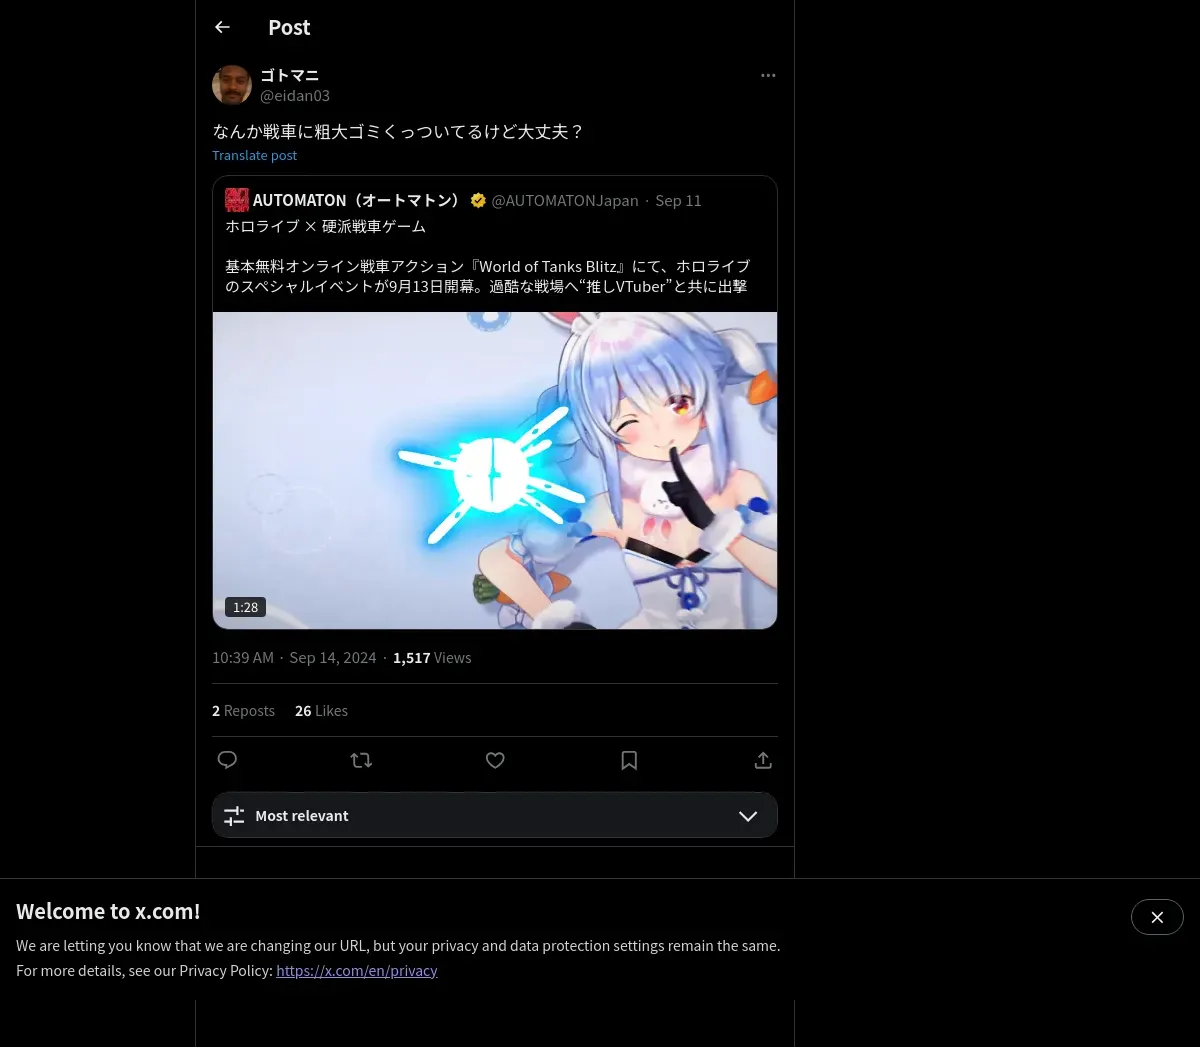Like the post with the heart icon
The width and height of the screenshot is (1200, 1047).
click(x=495, y=760)
